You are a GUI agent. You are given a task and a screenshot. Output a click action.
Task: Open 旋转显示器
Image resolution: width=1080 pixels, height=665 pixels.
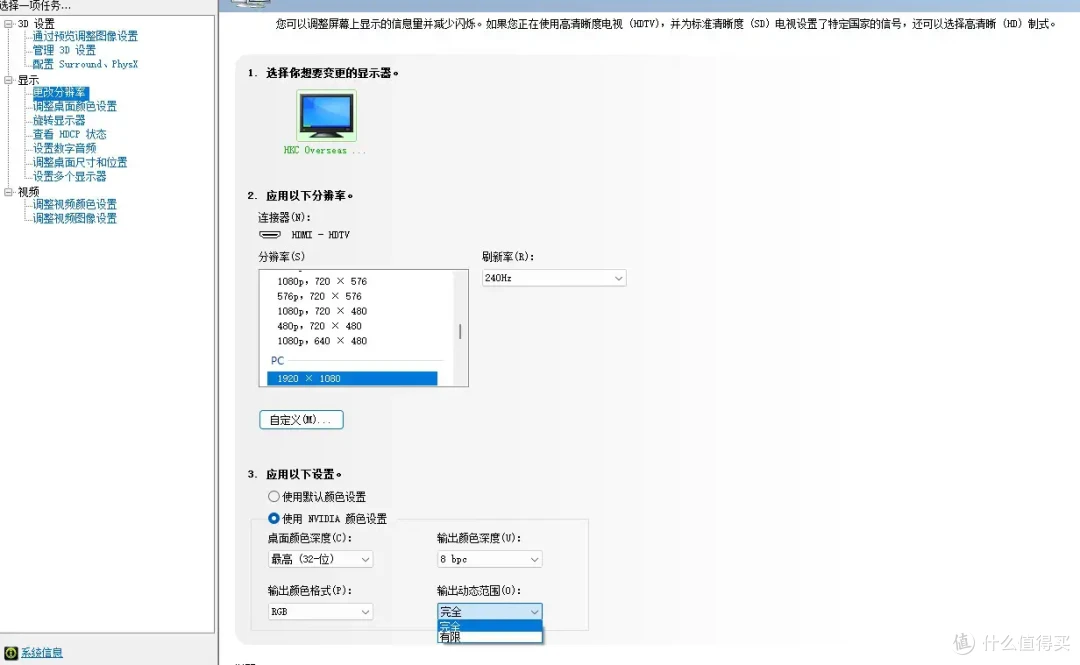(59, 120)
